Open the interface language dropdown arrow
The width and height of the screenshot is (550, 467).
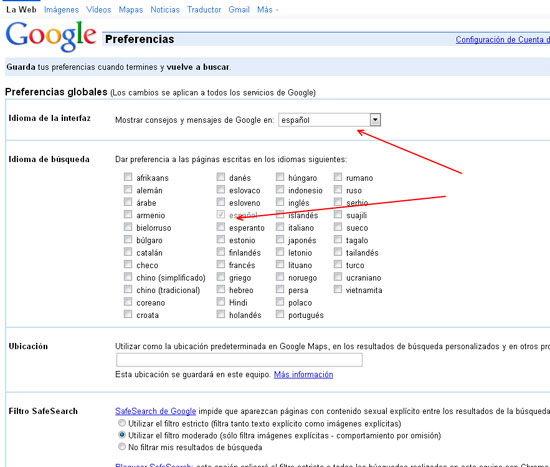[375, 120]
